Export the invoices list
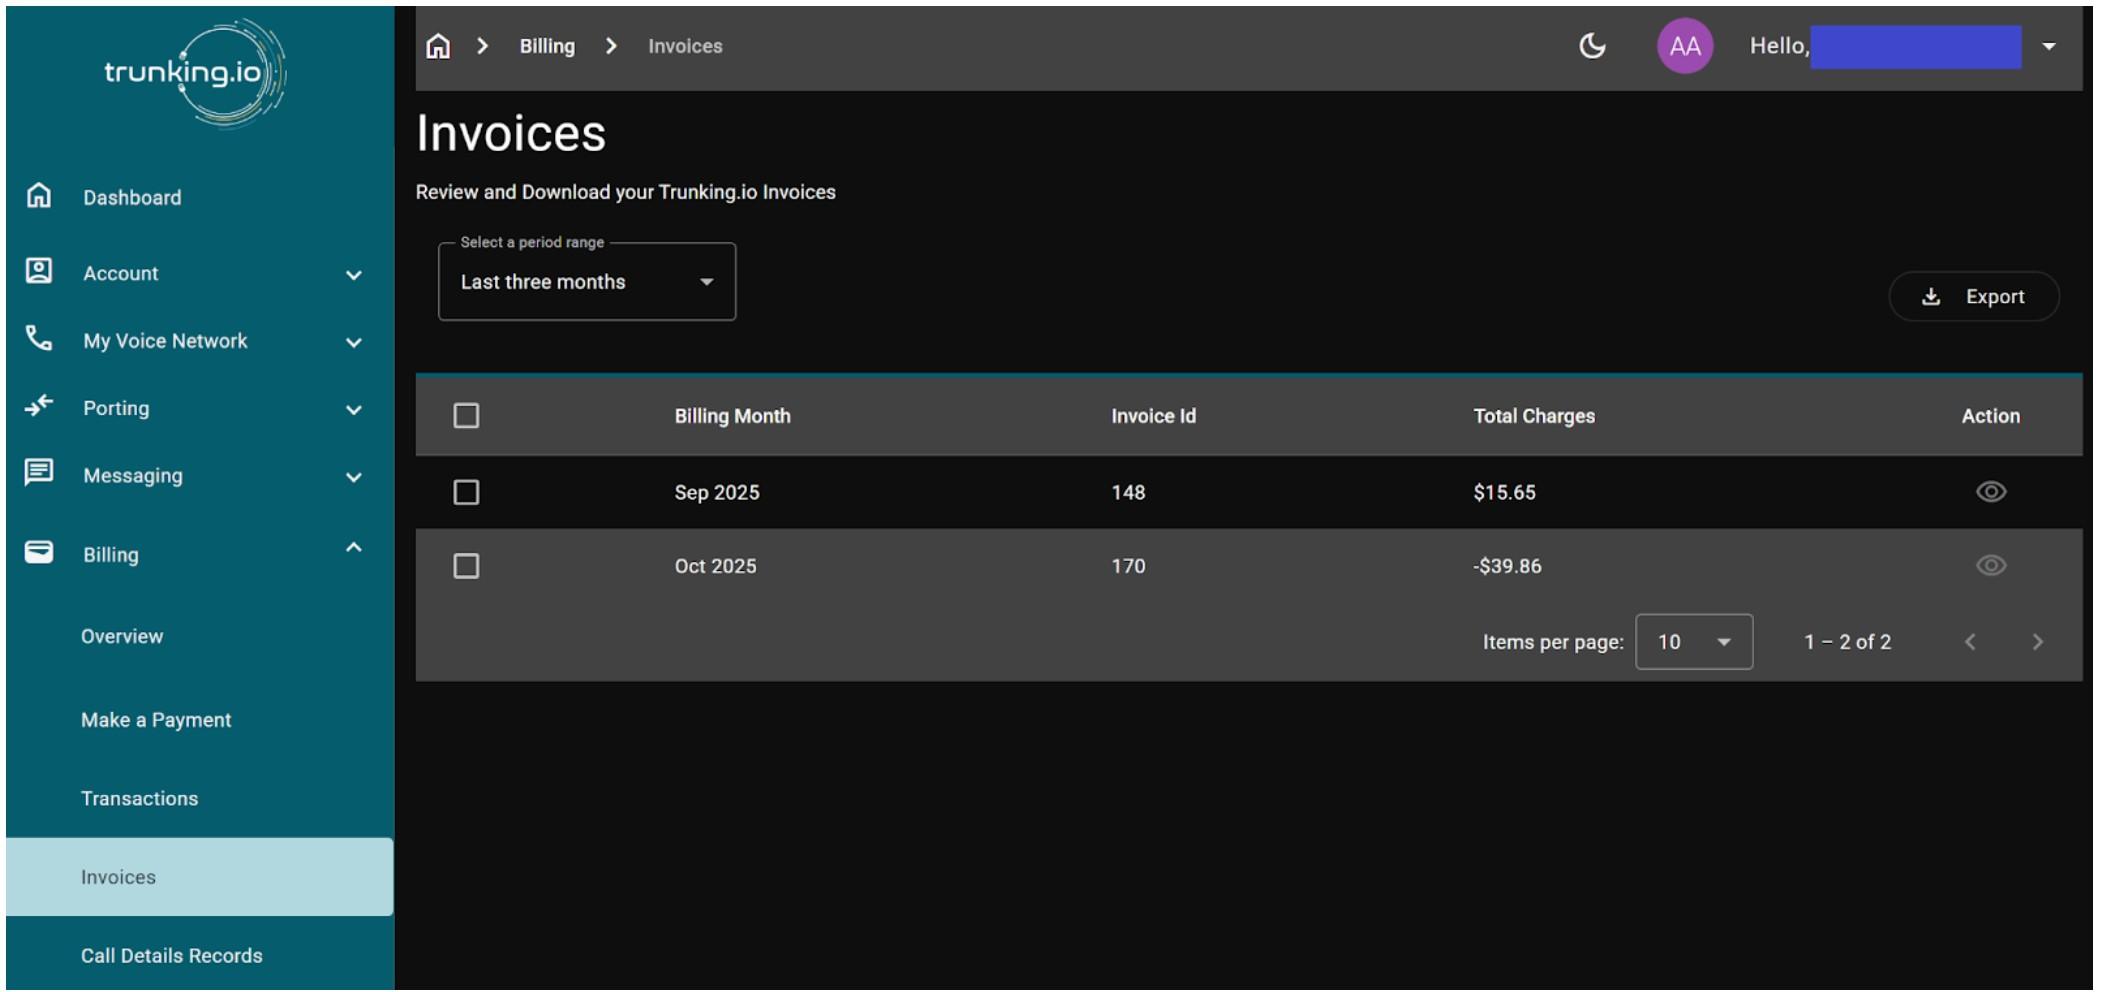 pyautogui.click(x=1973, y=297)
